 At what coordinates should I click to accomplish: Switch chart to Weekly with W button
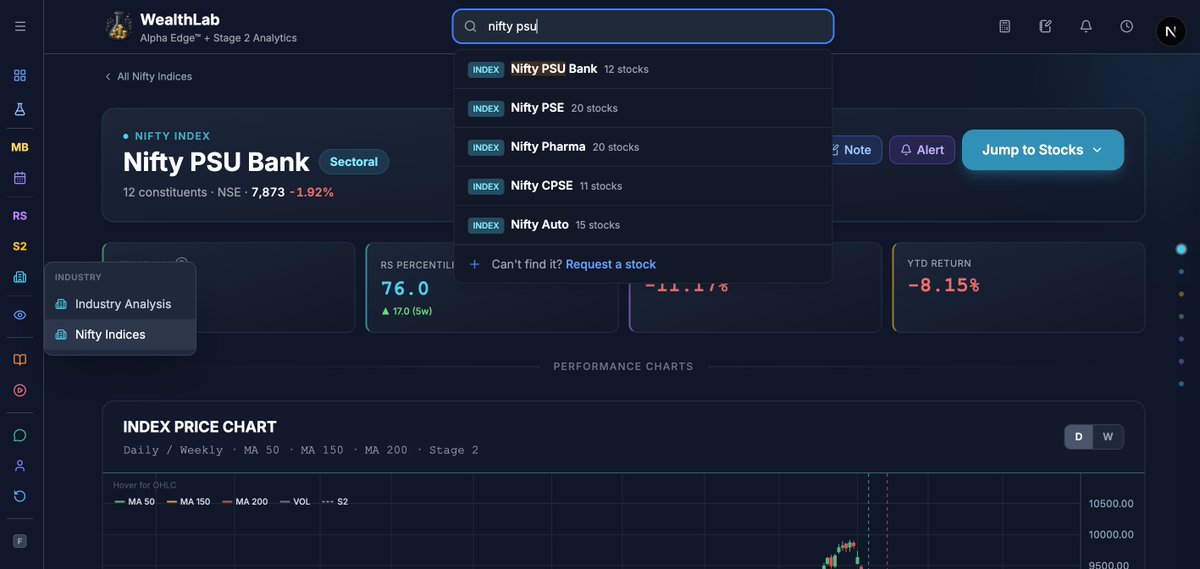(x=1108, y=437)
